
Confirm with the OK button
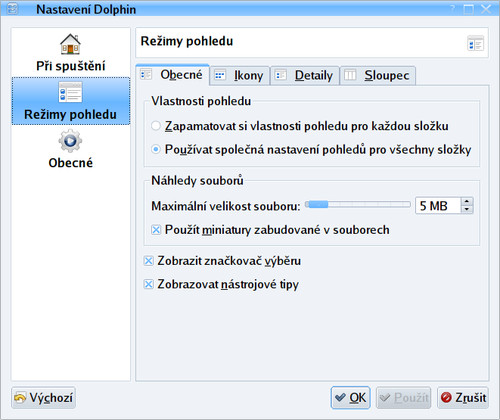coord(351,398)
